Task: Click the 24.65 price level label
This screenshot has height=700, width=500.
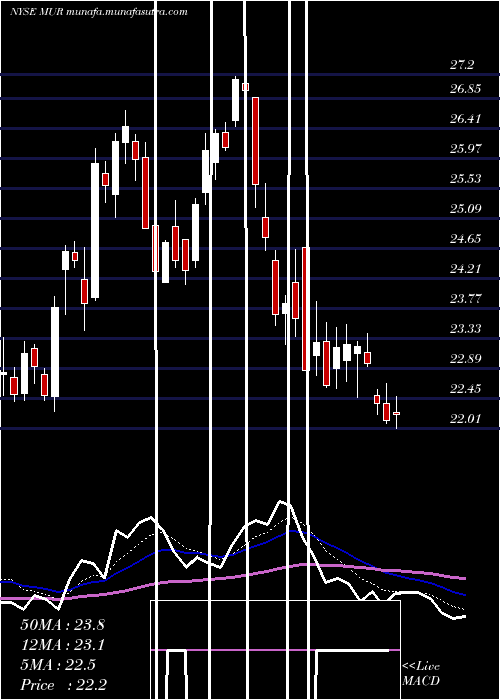Action: (x=466, y=239)
